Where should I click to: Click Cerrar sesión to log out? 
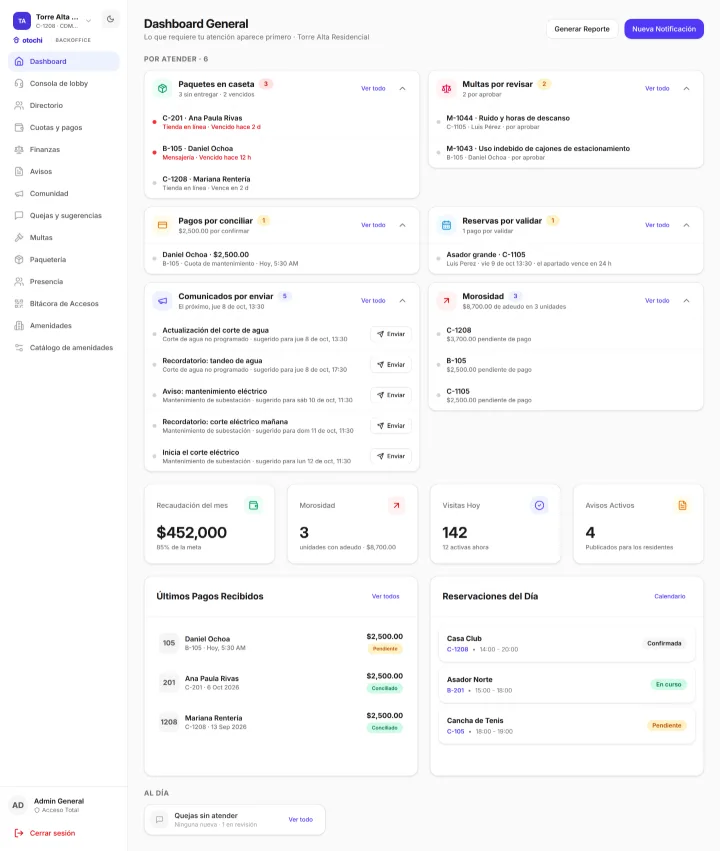(x=44, y=833)
